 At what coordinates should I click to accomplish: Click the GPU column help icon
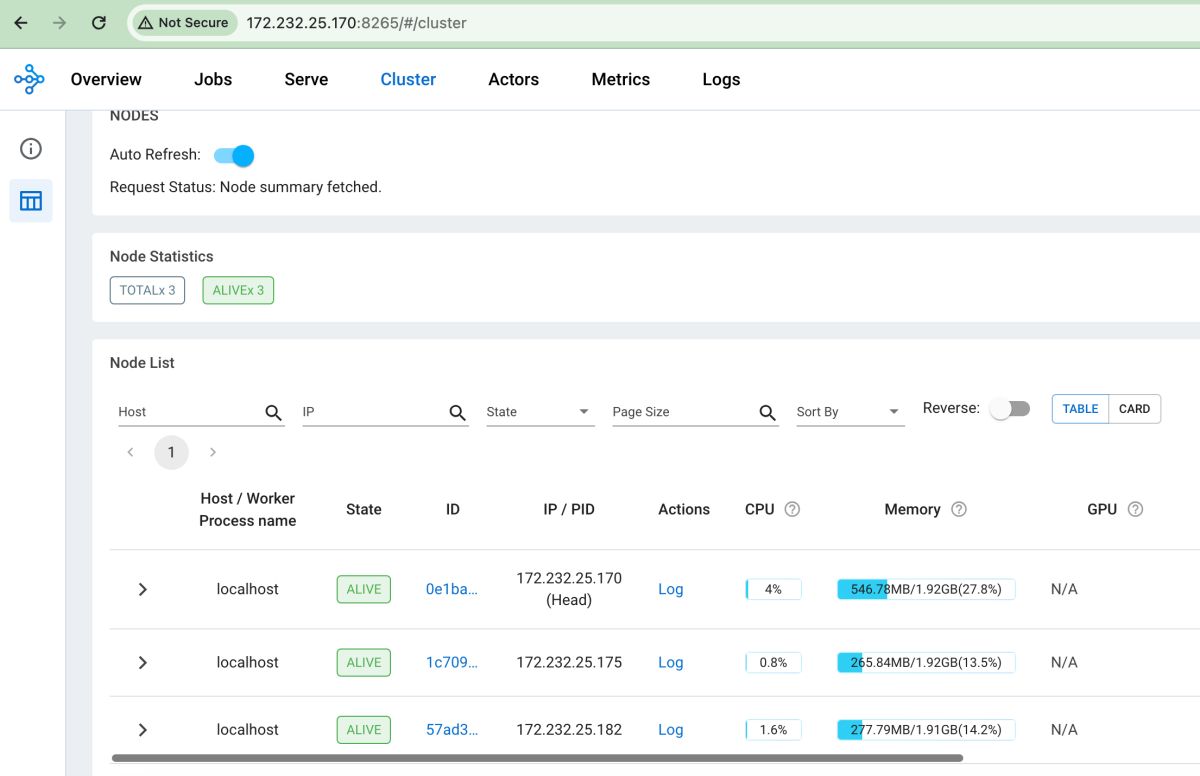(1135, 509)
